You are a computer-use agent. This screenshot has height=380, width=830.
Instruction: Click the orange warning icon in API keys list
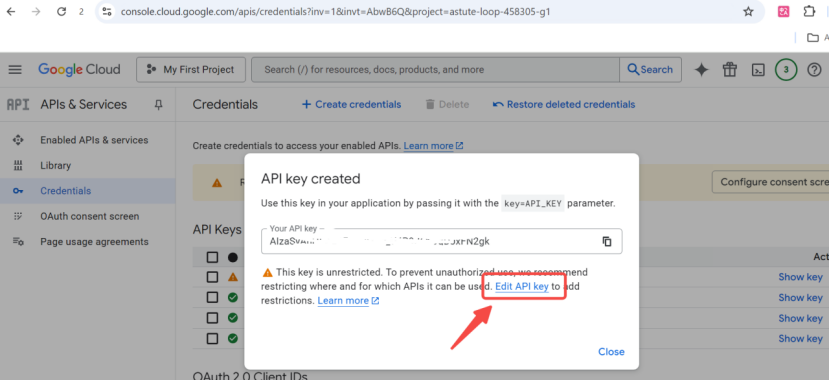pyautogui.click(x=232, y=277)
